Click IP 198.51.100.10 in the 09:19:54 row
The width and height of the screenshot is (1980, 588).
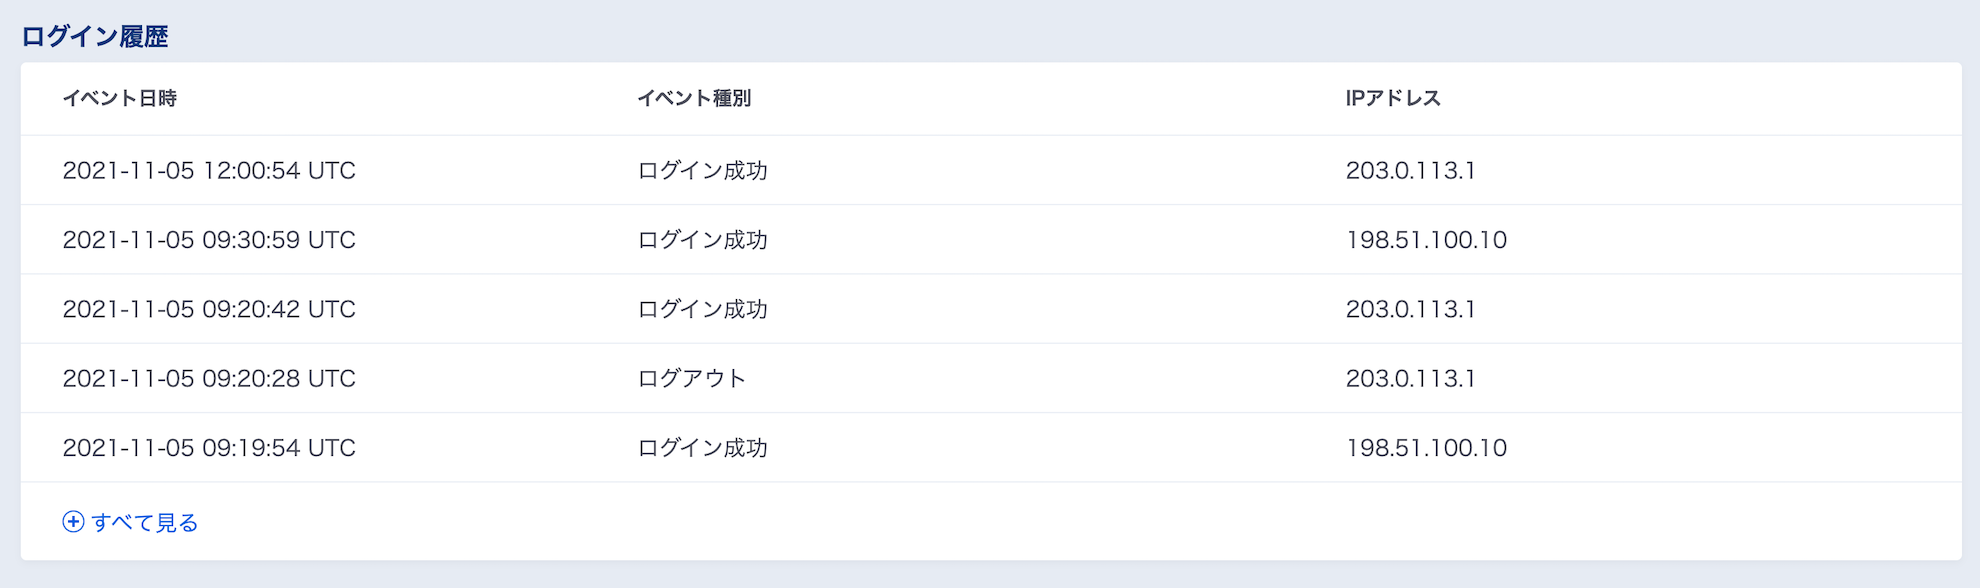point(1426,447)
